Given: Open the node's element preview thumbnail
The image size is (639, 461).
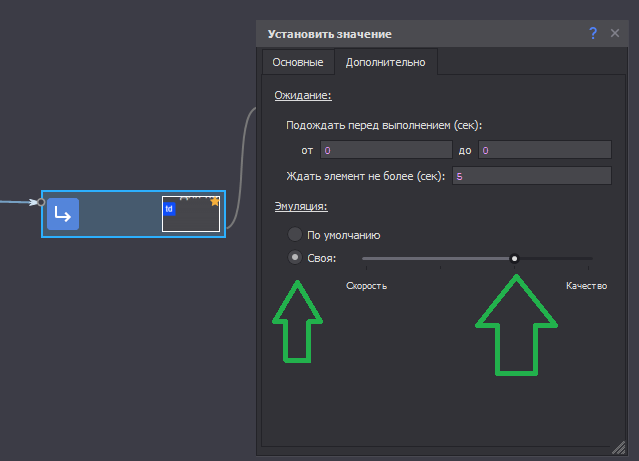Looking at the screenshot, I should [191, 214].
